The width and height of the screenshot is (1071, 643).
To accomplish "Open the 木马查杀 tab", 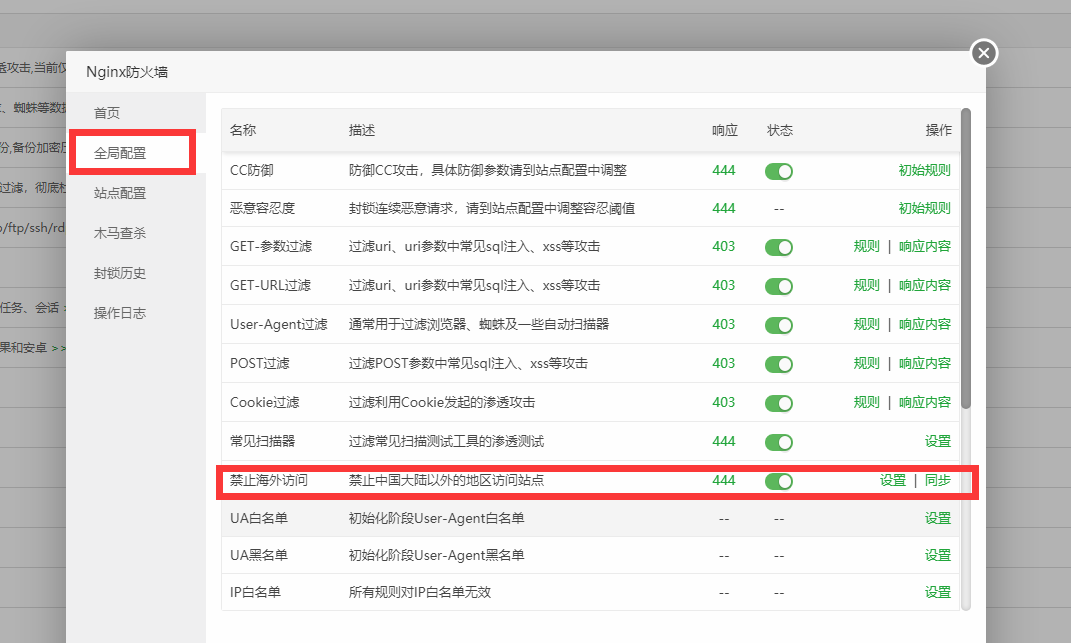I will pyautogui.click(x=120, y=233).
